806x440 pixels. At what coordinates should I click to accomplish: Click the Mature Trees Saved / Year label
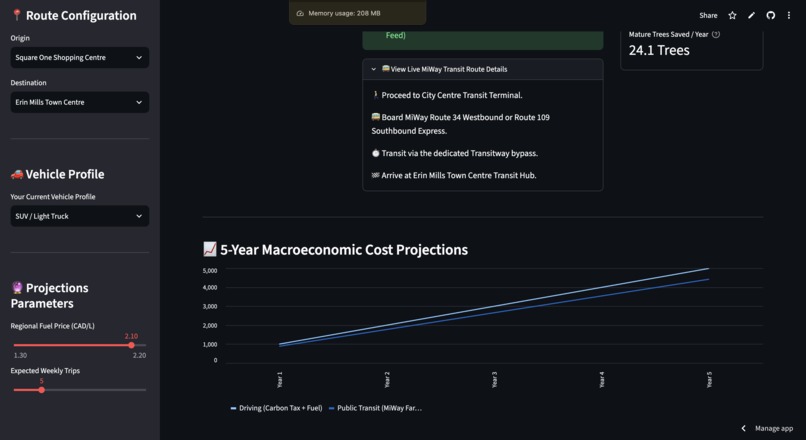[x=669, y=34]
